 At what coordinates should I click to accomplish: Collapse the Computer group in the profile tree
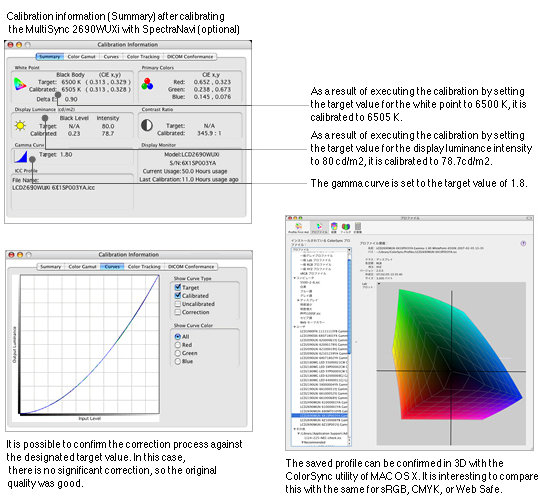(x=294, y=278)
